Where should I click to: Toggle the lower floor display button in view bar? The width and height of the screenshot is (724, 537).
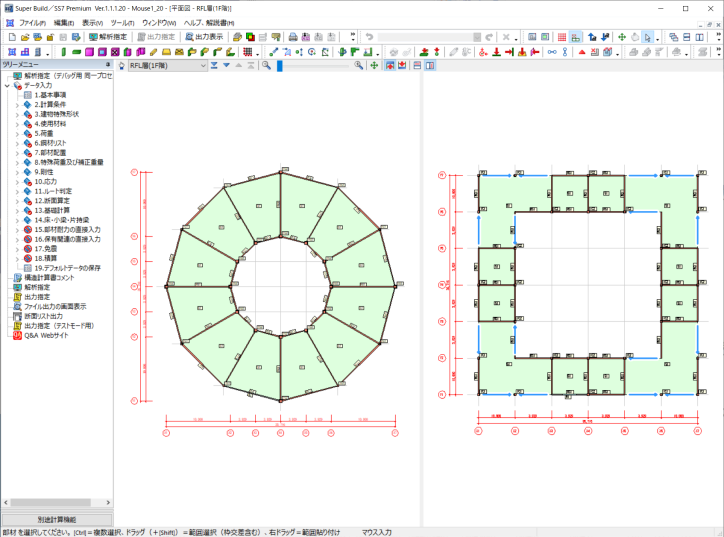[x=402, y=66]
